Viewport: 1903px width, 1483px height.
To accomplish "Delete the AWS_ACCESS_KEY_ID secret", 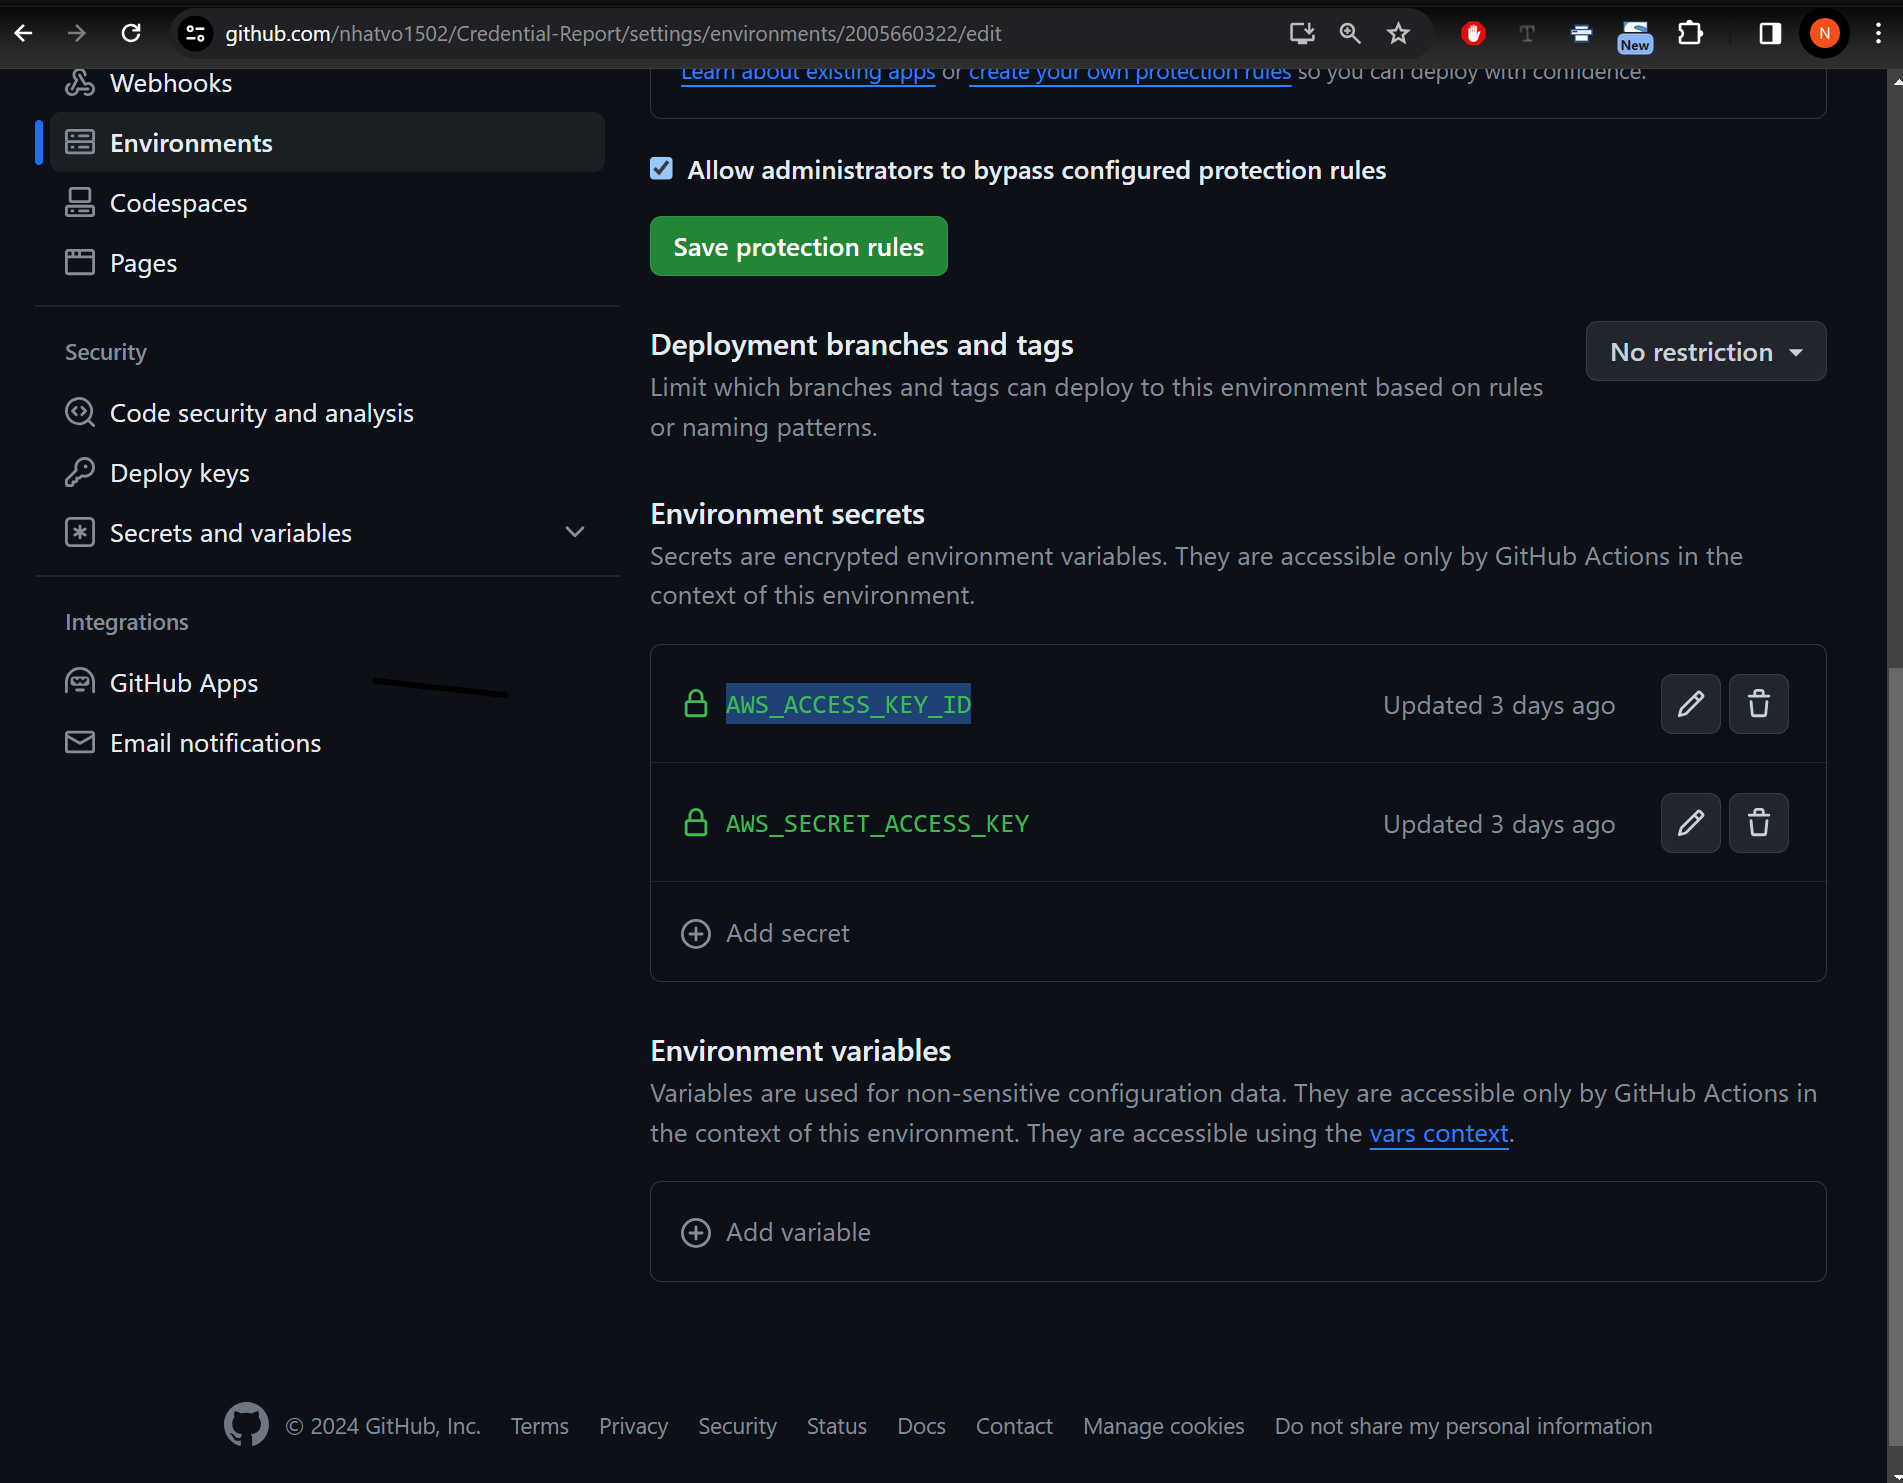I will [1758, 704].
